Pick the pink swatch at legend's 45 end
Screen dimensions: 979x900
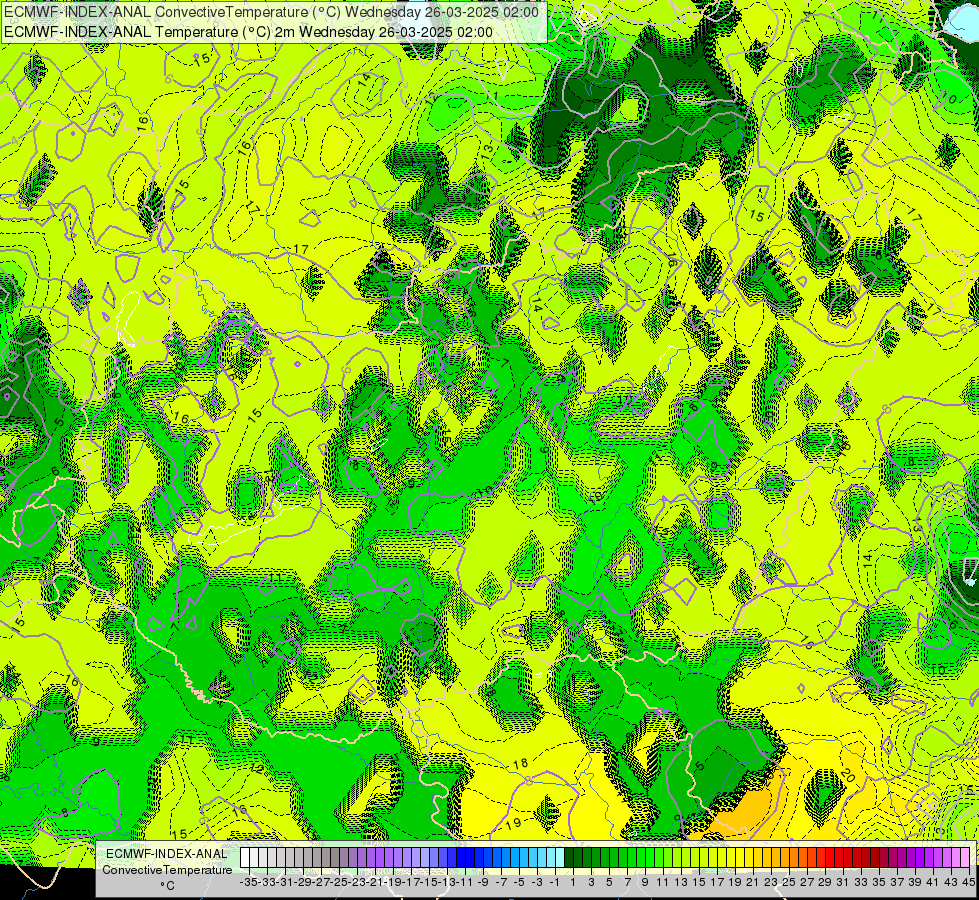click(965, 858)
